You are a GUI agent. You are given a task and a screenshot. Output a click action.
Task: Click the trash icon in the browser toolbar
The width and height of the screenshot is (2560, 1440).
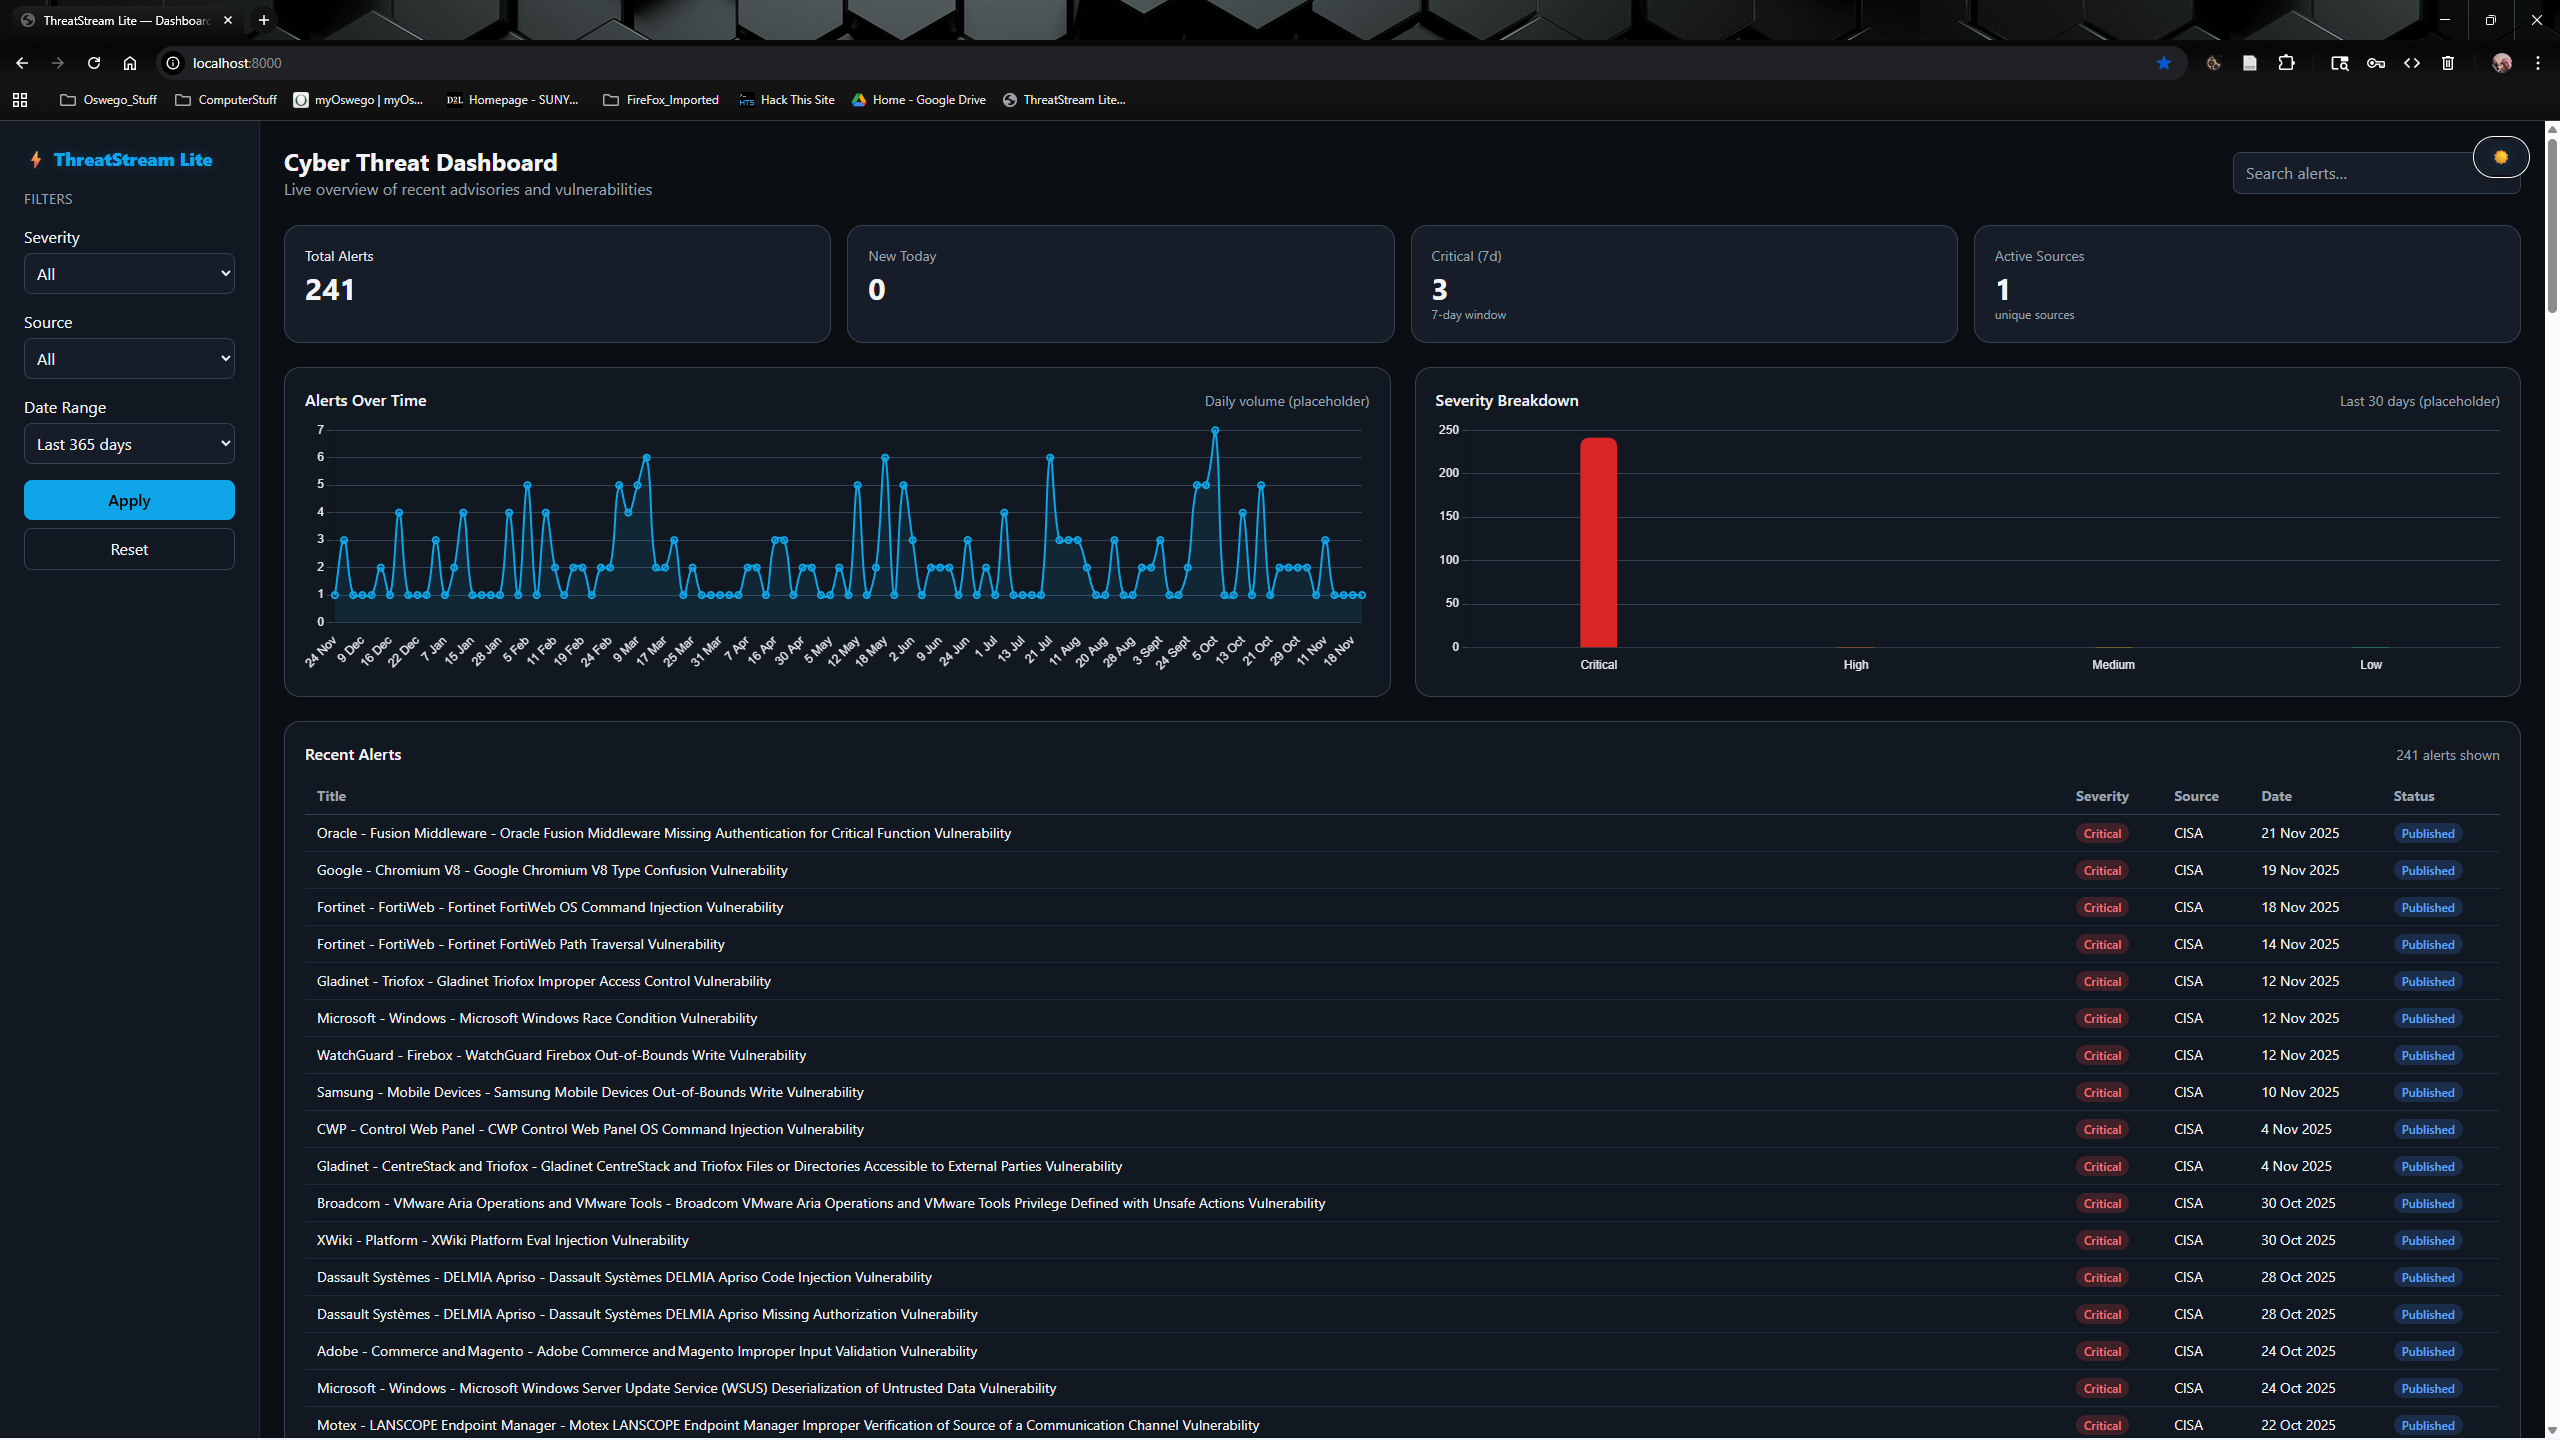click(2448, 63)
